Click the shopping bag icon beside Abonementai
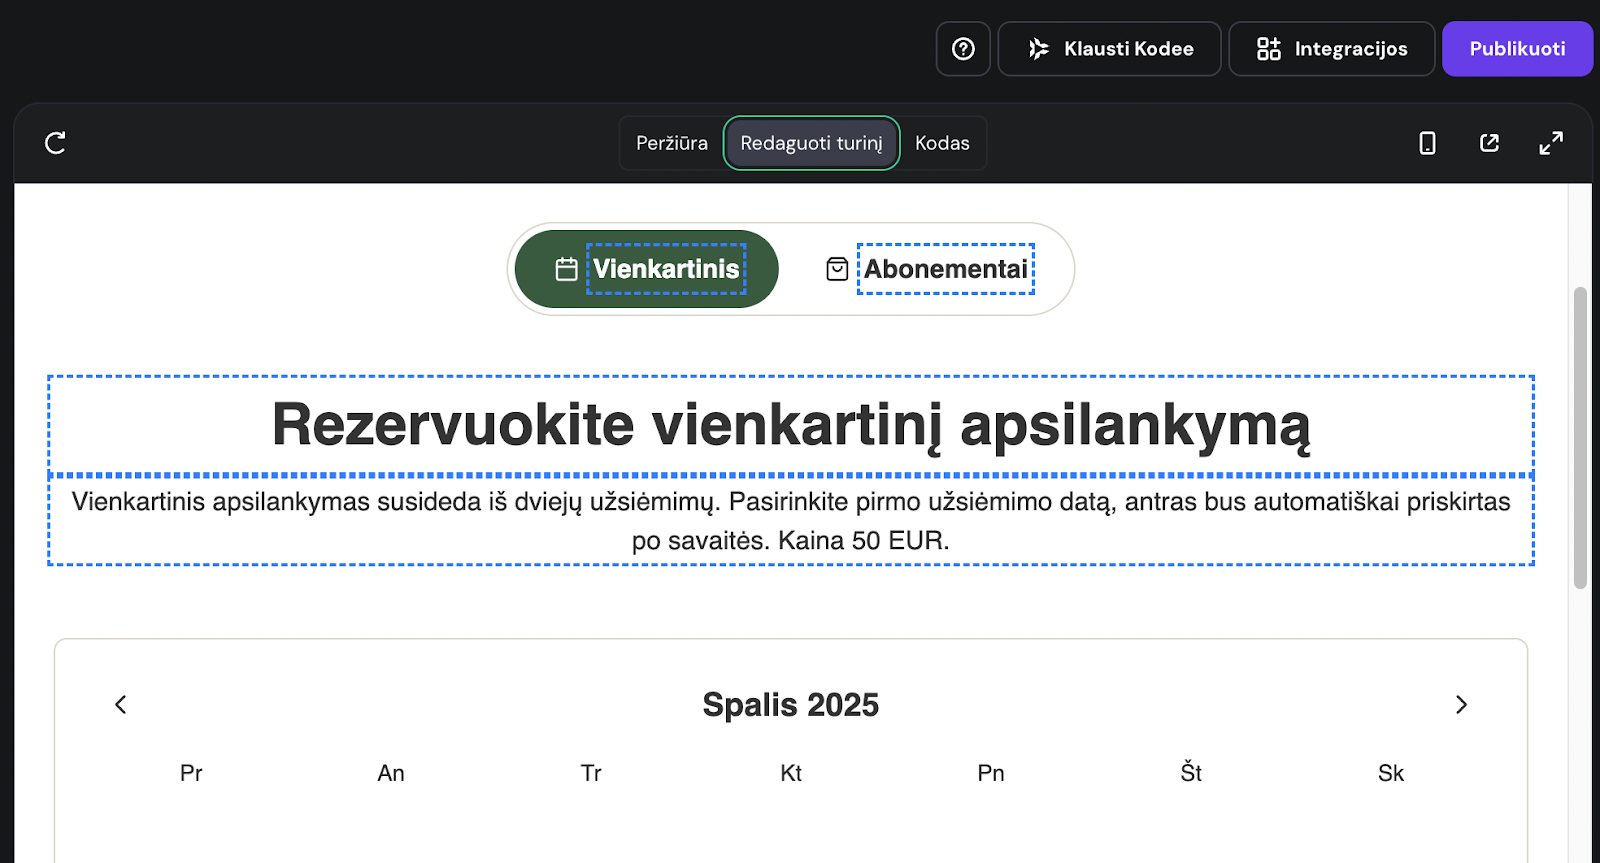 pos(837,269)
